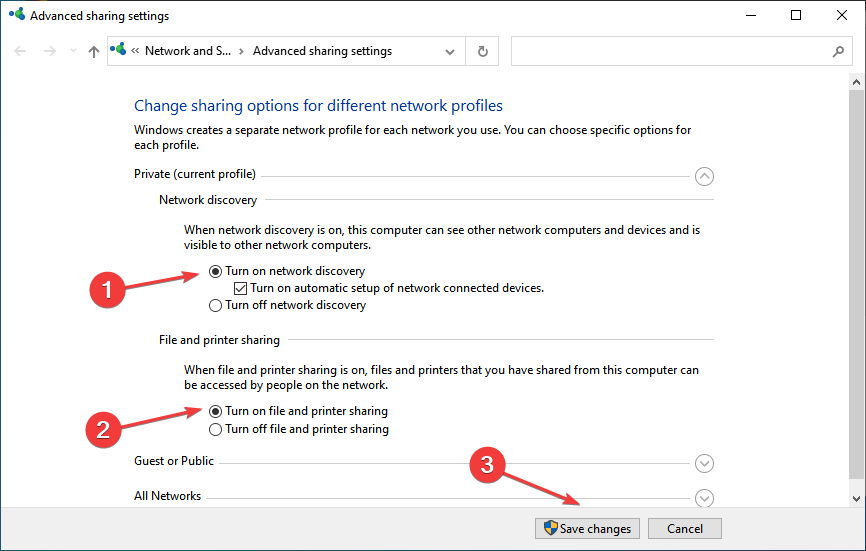Collapse the Private profile section

[x=704, y=176]
